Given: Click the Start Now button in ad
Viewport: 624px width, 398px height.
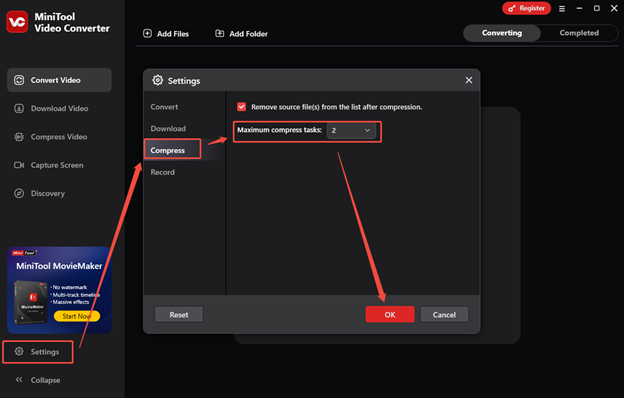Looking at the screenshot, I should coord(76,316).
